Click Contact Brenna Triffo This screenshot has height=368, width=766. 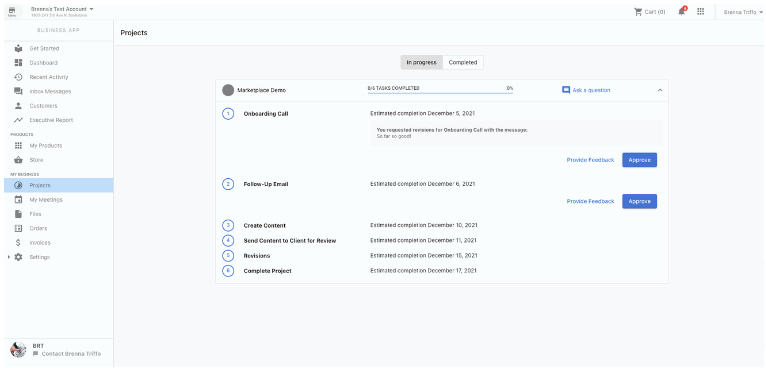point(71,354)
